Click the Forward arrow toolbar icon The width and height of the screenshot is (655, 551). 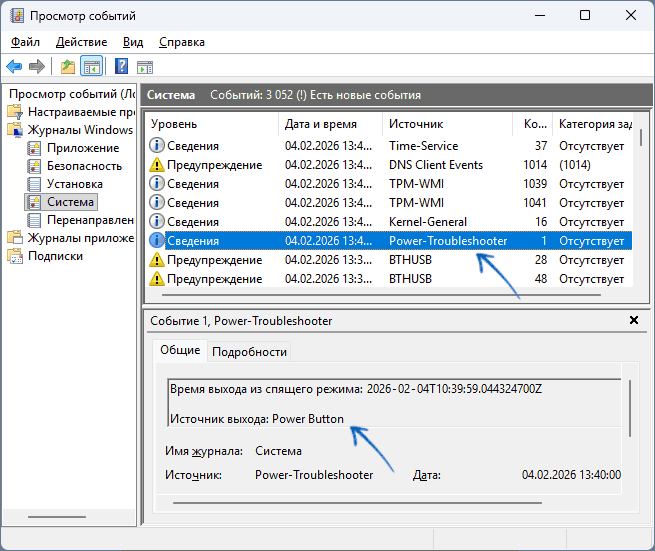(37, 67)
